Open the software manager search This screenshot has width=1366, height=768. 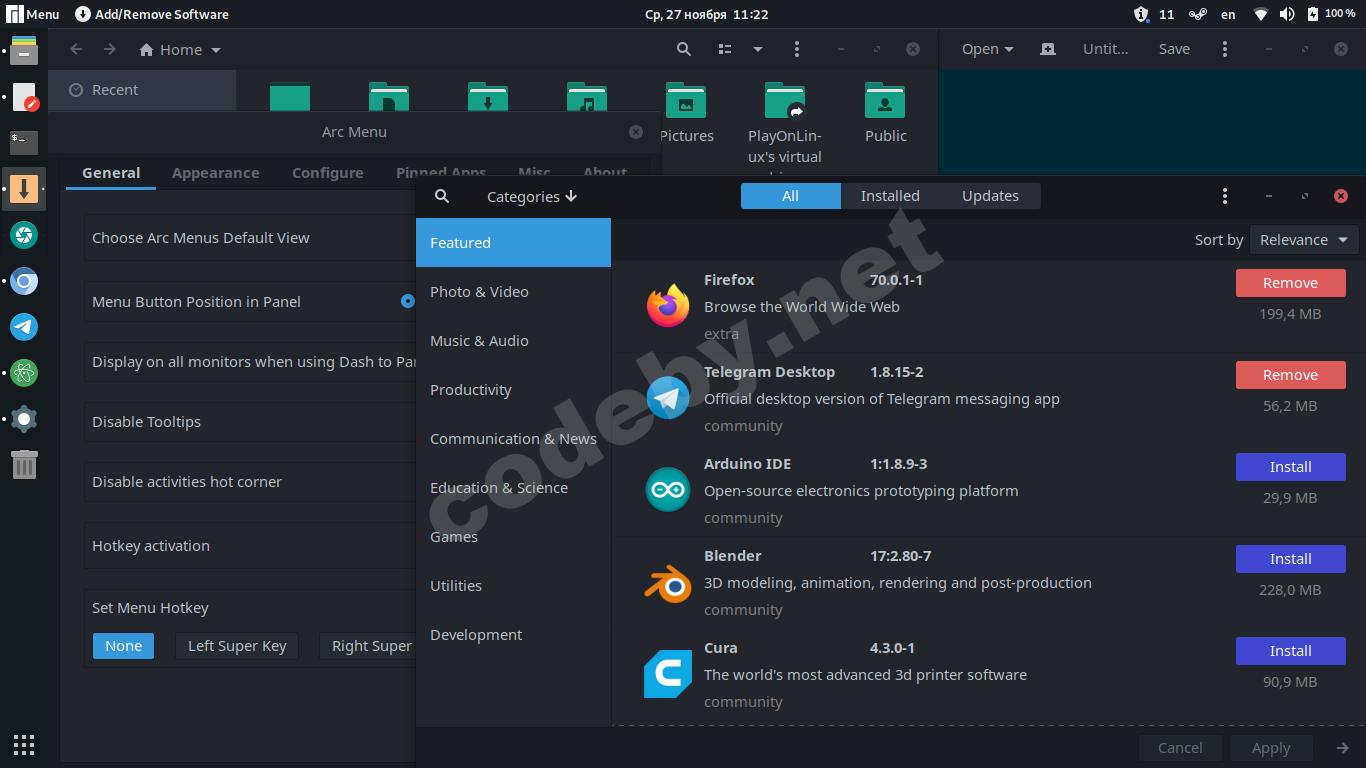coord(442,196)
